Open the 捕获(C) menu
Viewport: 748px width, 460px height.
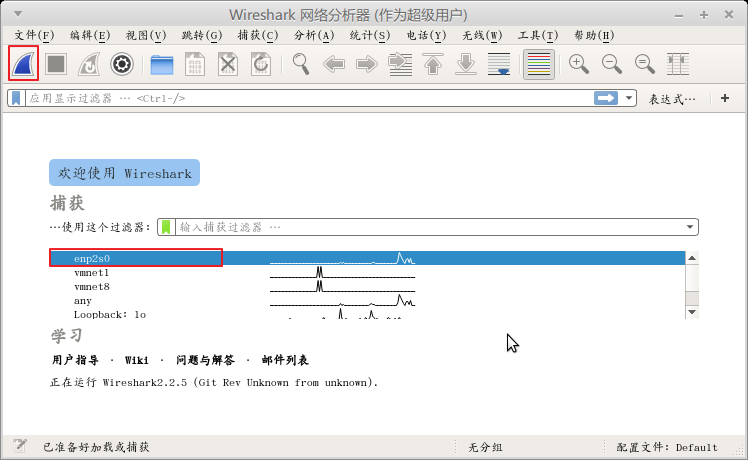(258, 35)
